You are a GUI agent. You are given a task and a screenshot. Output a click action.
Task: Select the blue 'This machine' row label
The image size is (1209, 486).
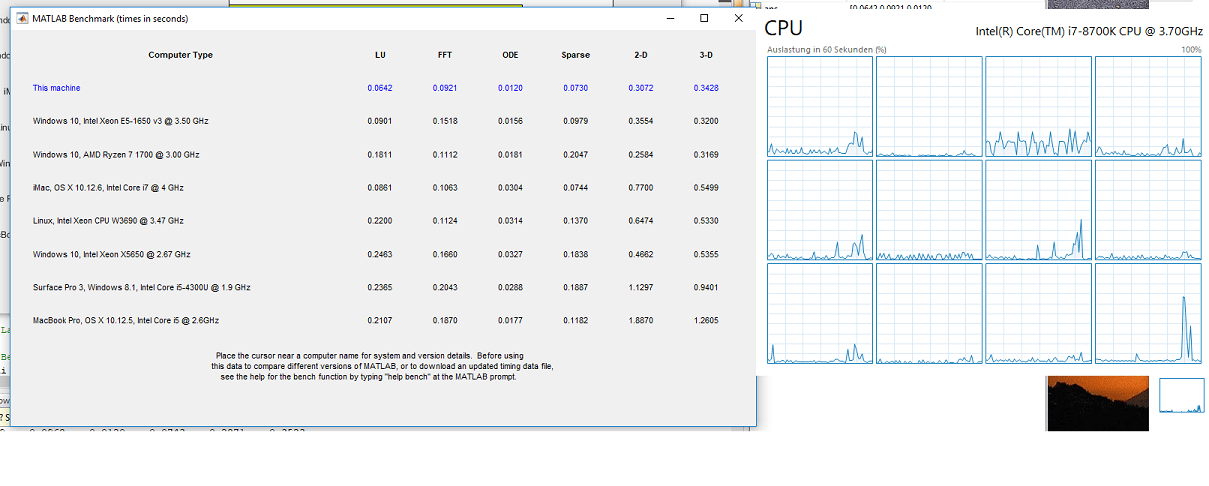tap(56, 88)
